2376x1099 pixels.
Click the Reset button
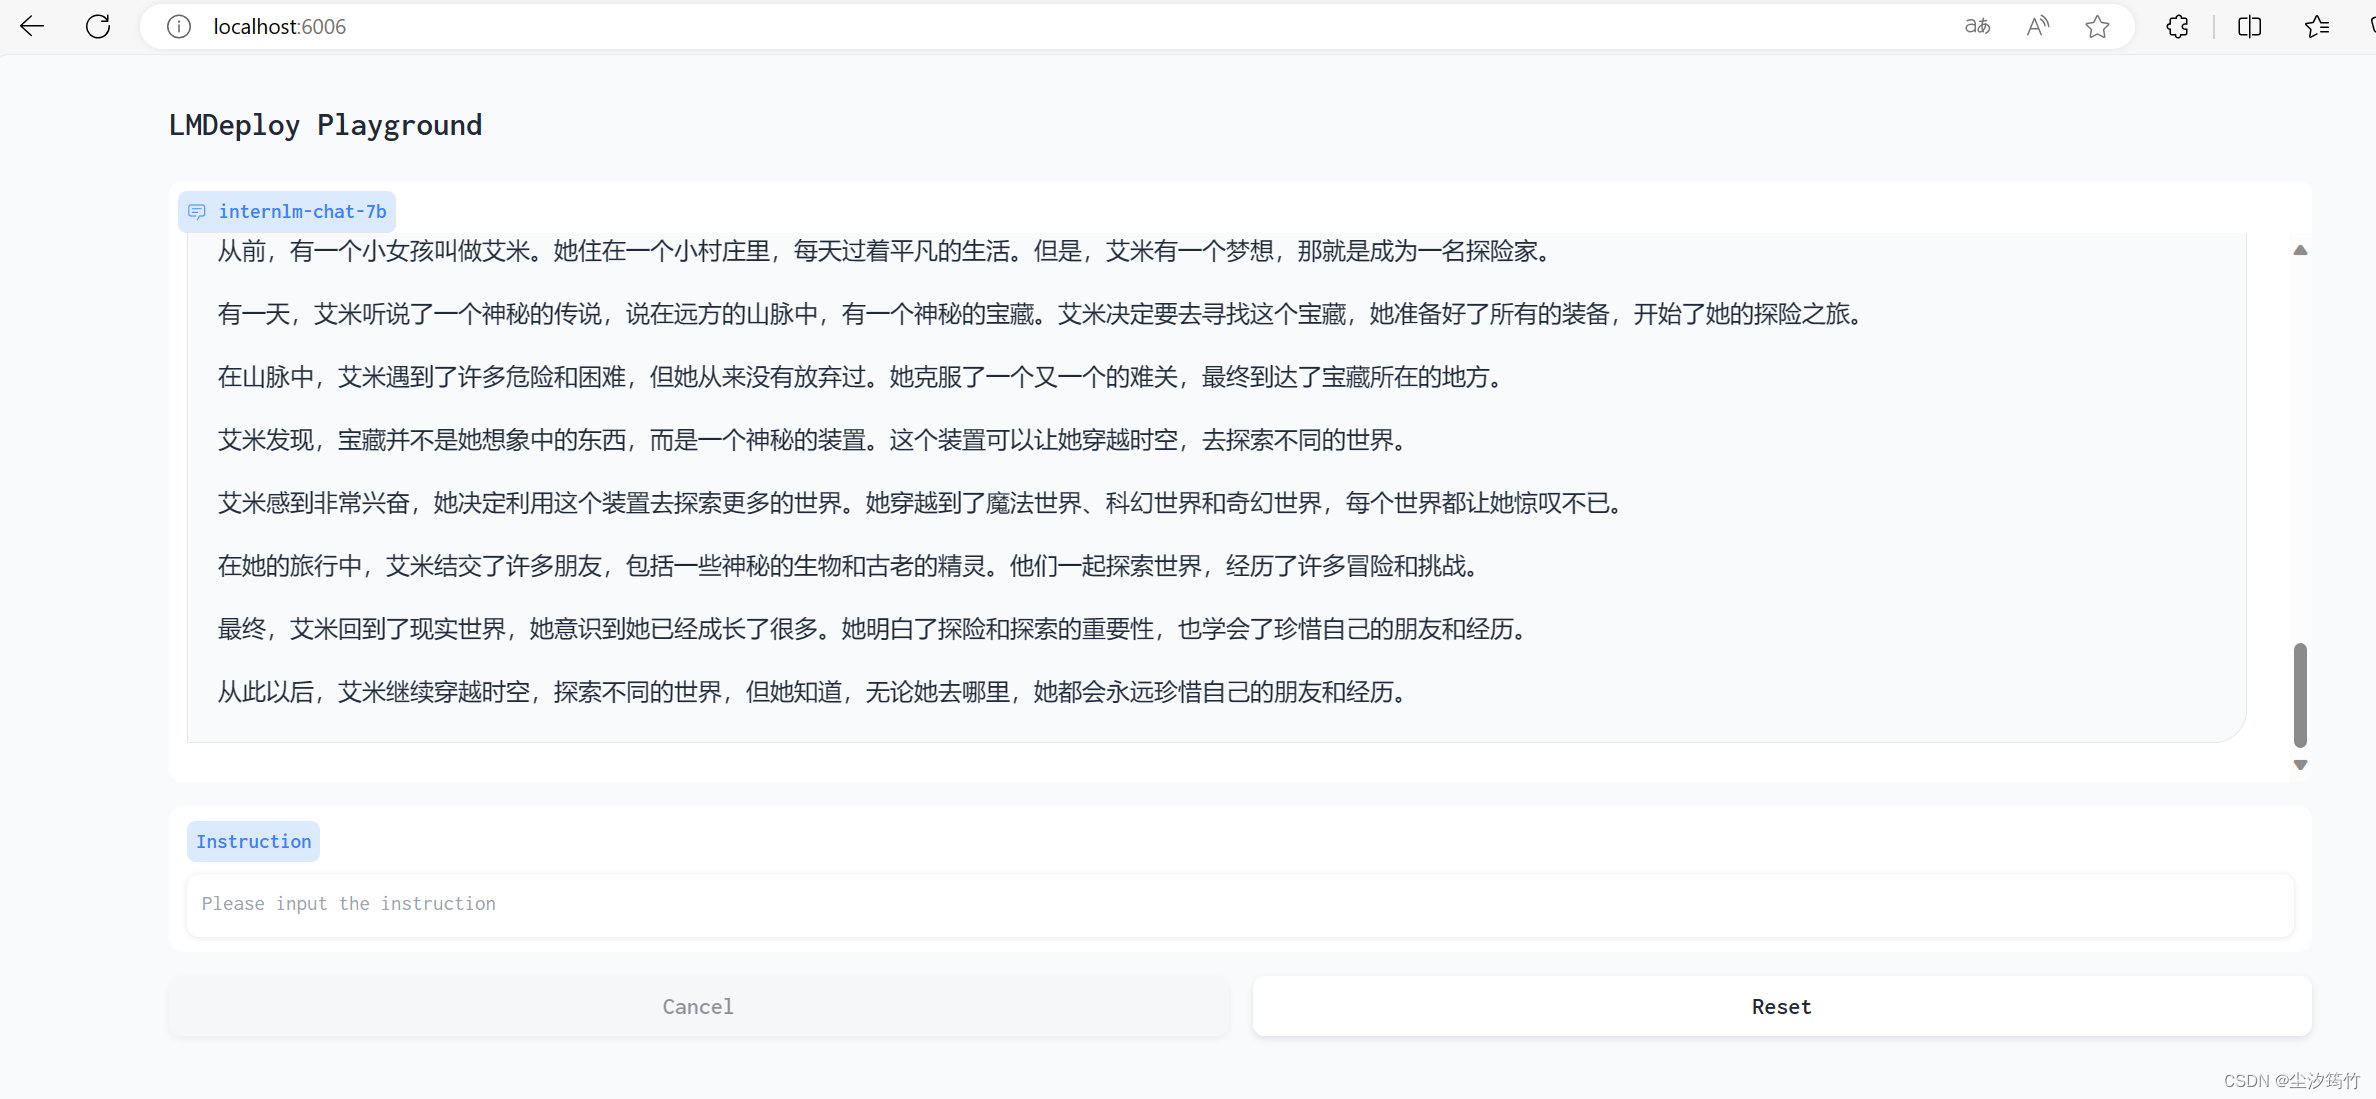coord(1781,1006)
